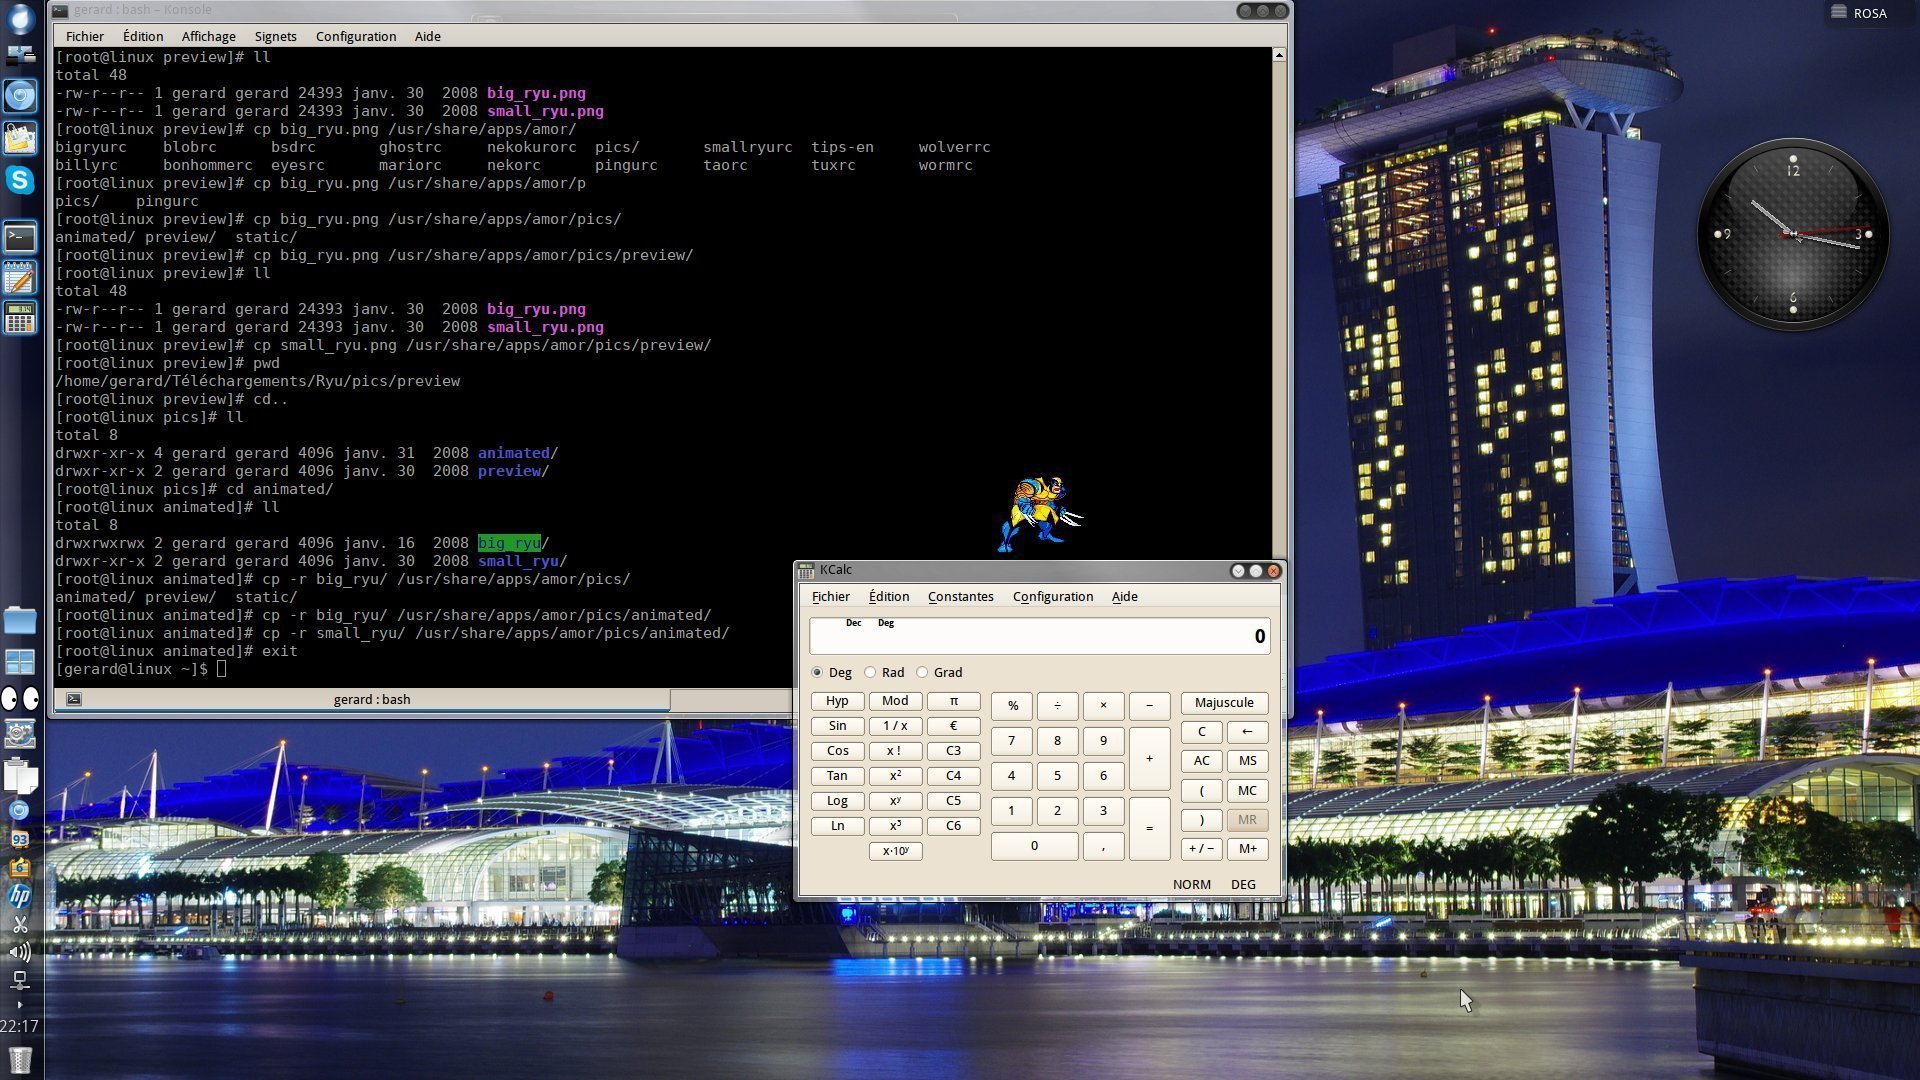The image size is (1920, 1080).
Task: Open Skype from the side panel
Action: [20, 180]
